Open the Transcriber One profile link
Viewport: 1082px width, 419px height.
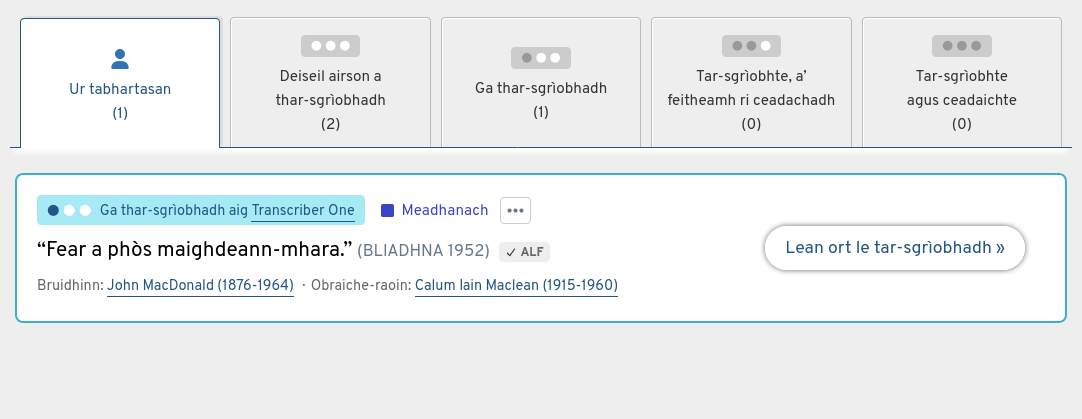click(303, 210)
